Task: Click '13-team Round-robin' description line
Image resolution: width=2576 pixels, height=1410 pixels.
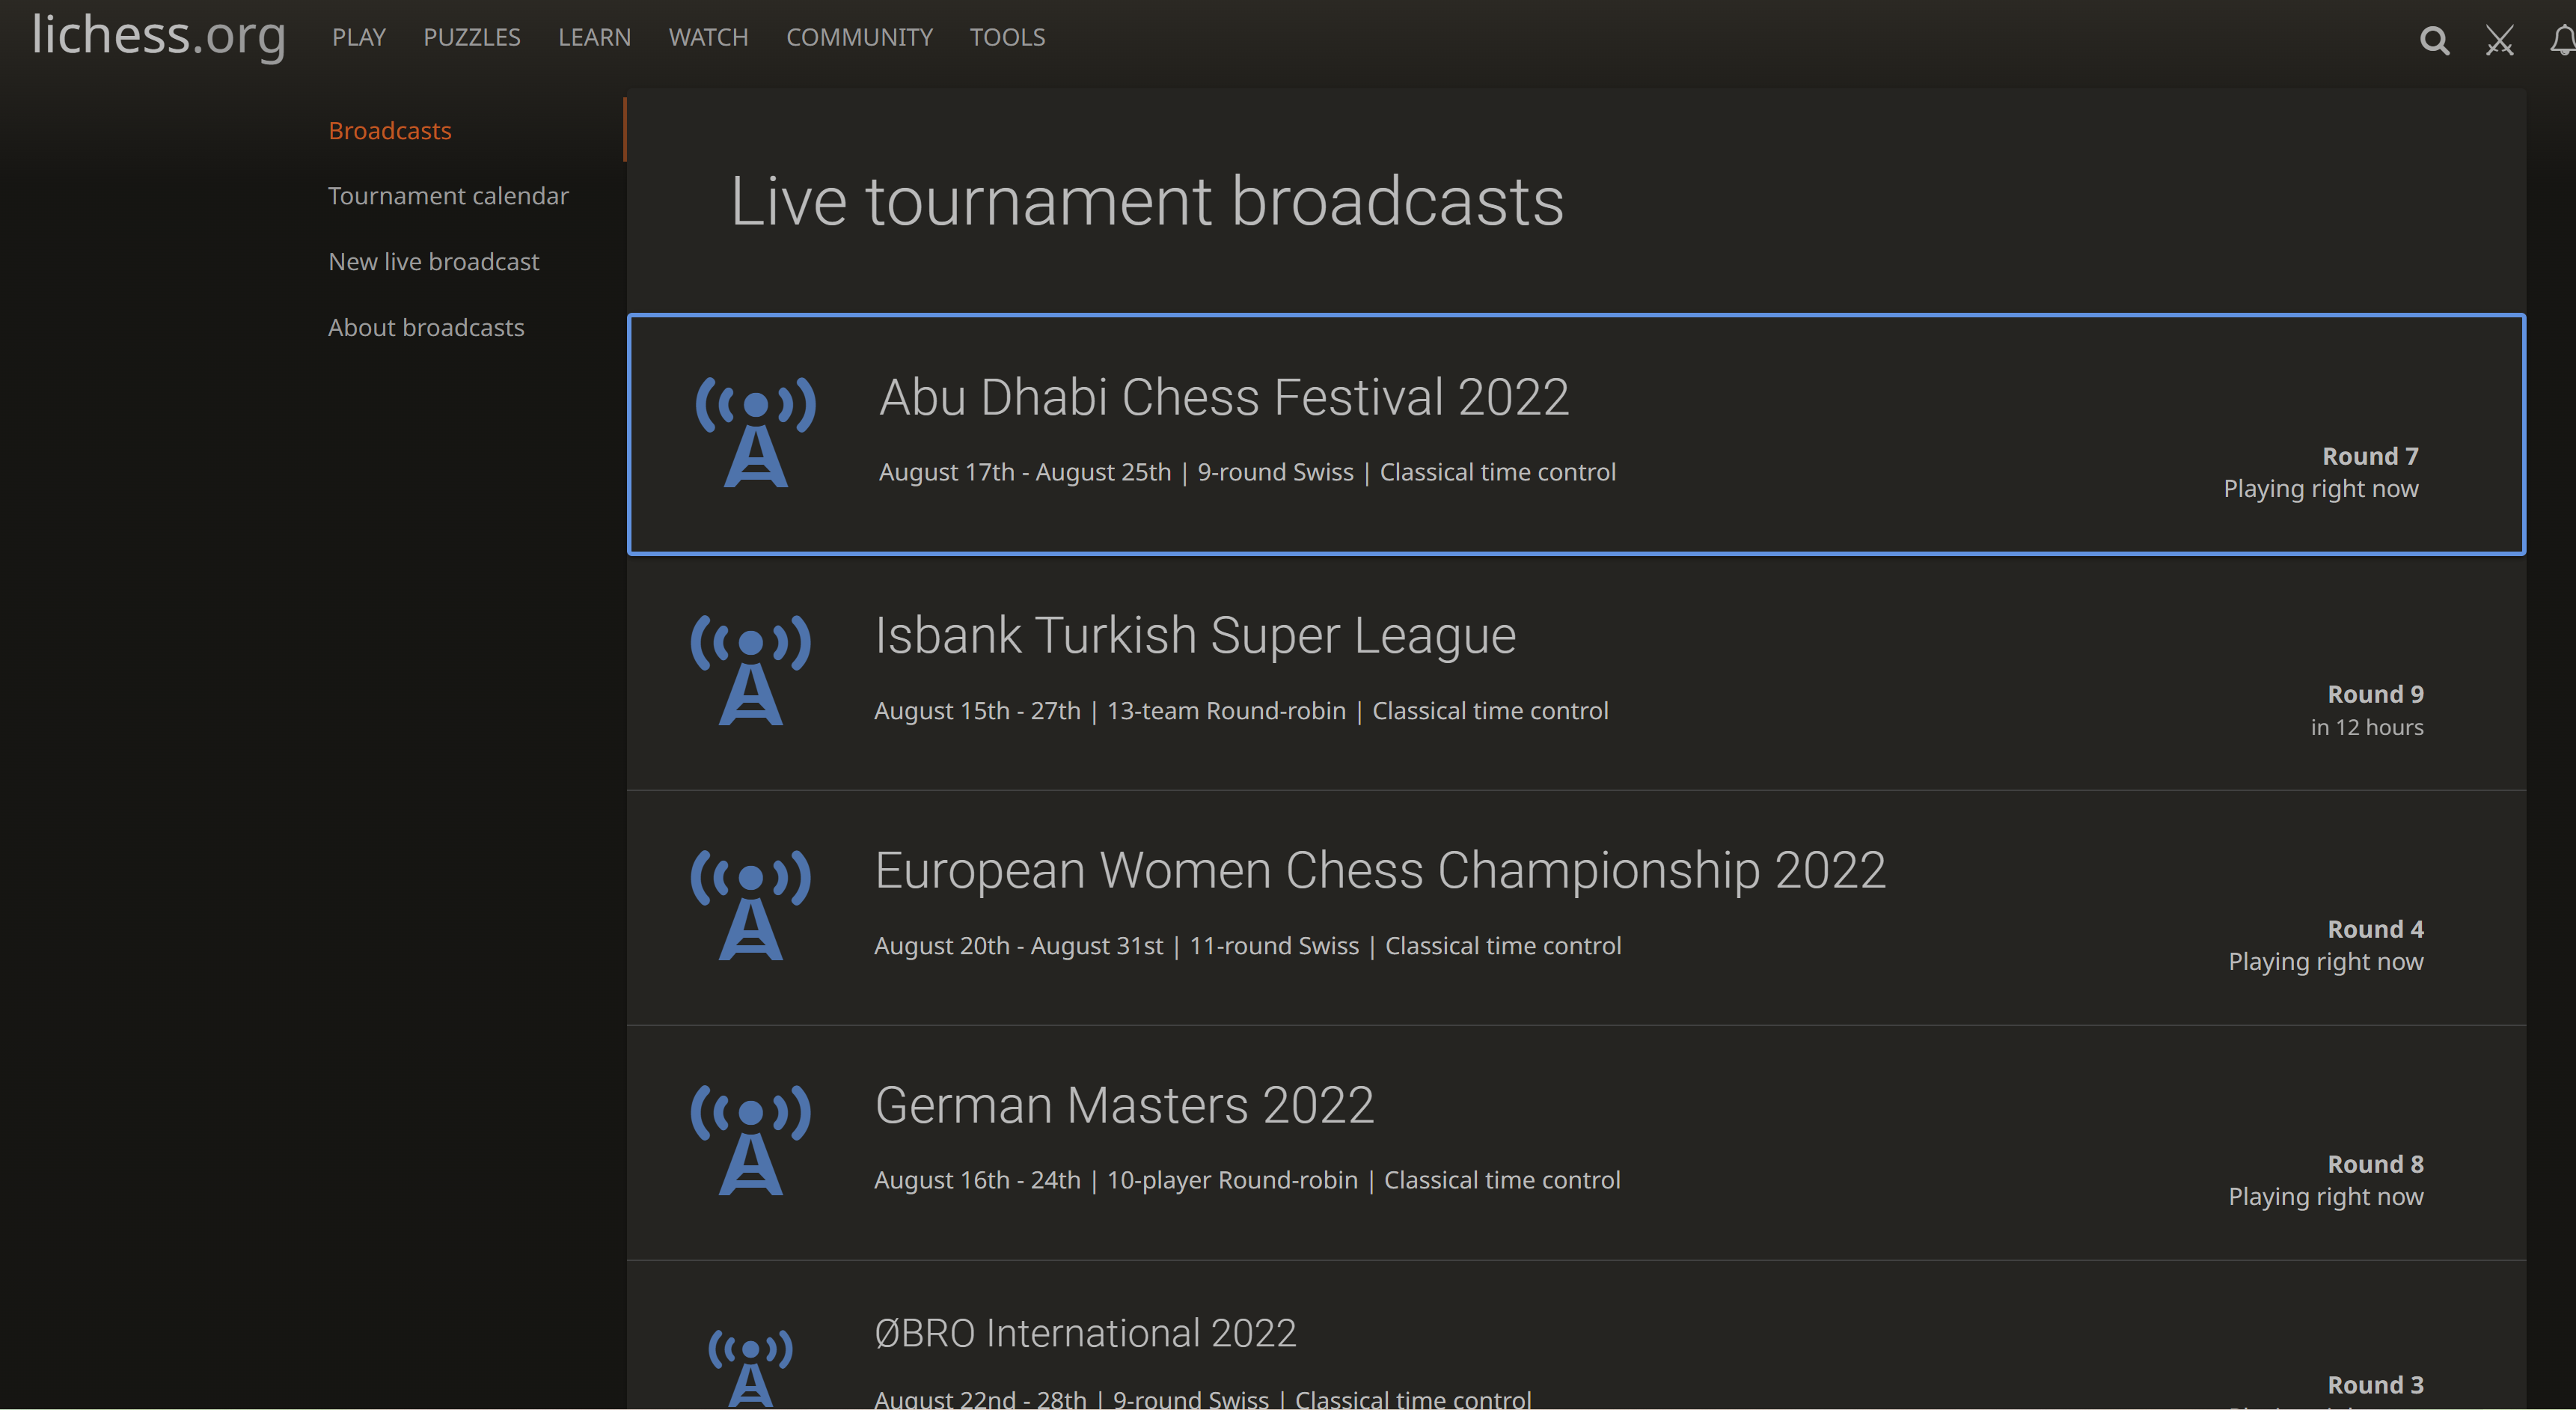Action: point(1241,711)
